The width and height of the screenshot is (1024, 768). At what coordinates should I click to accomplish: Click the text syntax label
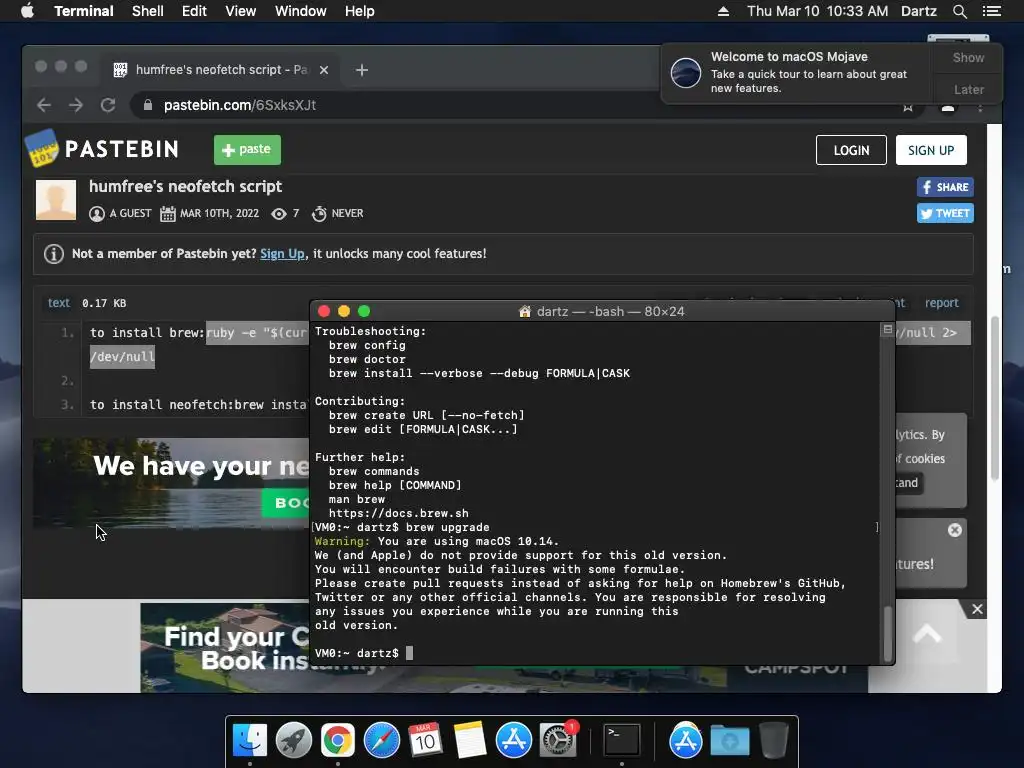pos(58,303)
